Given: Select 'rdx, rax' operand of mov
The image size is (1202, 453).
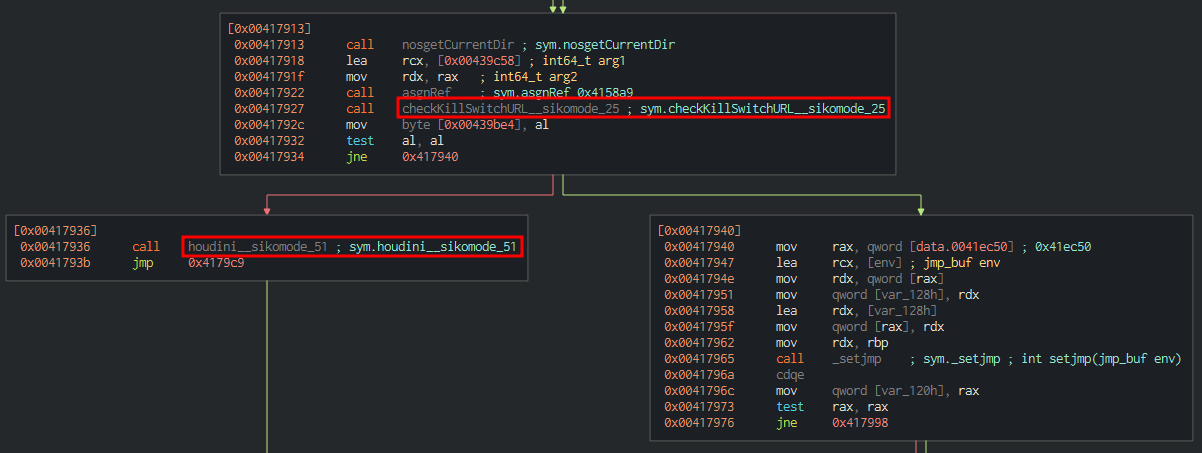Looking at the screenshot, I should pyautogui.click(x=432, y=77).
